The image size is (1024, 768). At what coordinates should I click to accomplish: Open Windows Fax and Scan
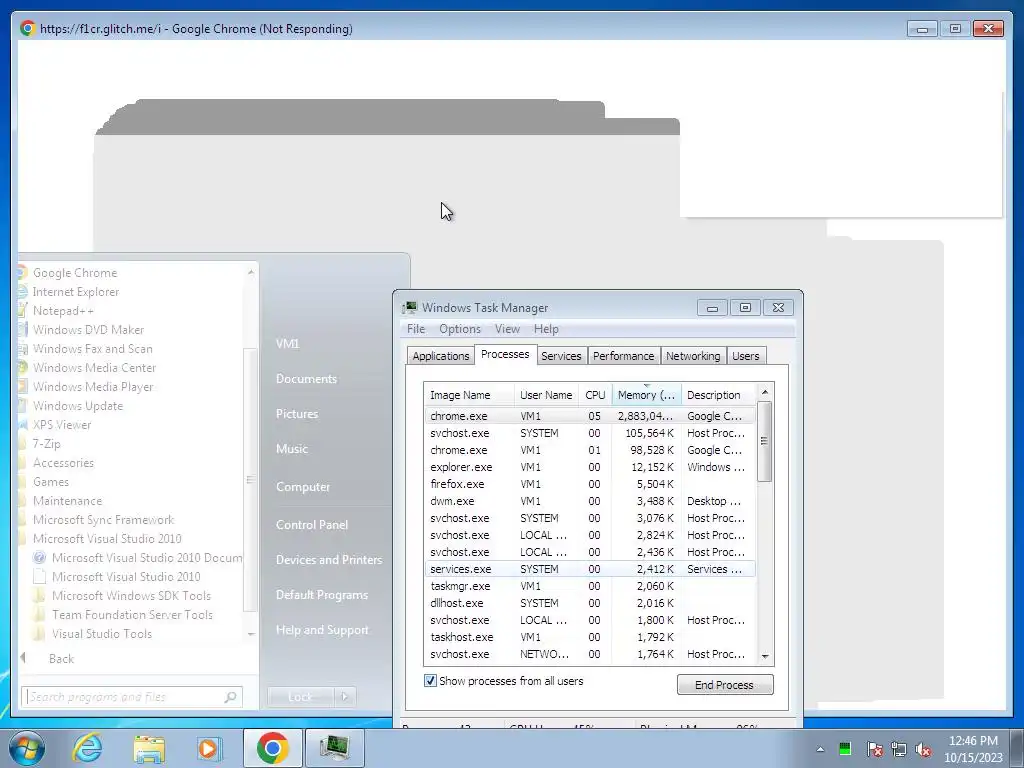pyautogui.click(x=92, y=349)
